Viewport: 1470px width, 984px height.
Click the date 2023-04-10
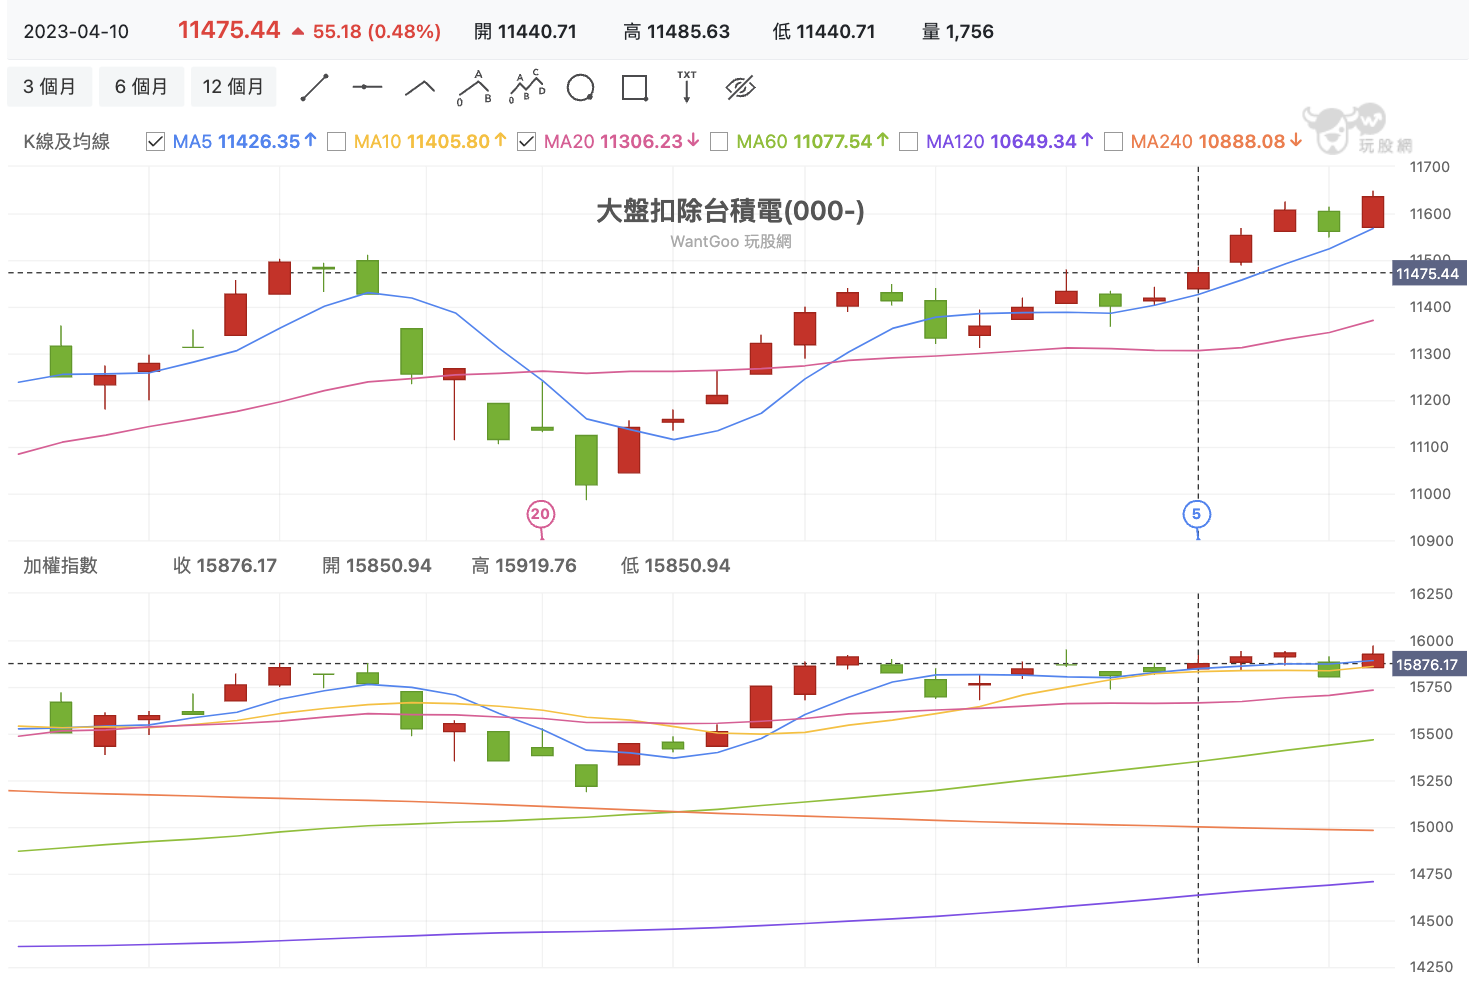76,32
